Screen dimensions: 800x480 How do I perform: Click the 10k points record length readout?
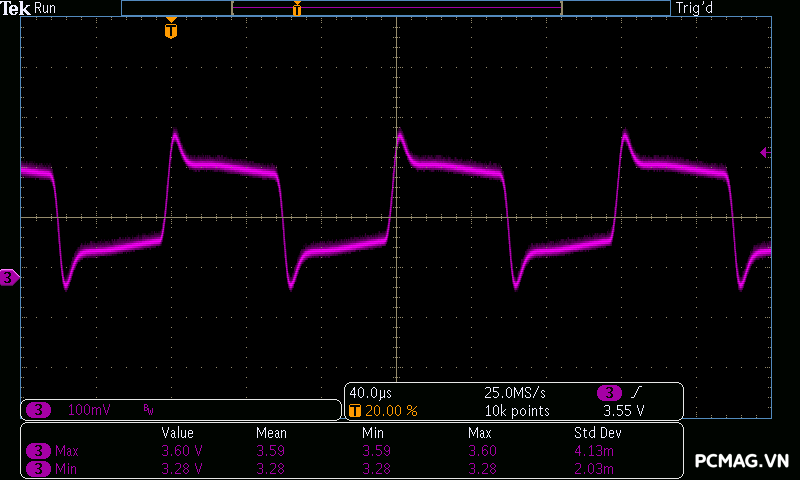click(x=516, y=410)
